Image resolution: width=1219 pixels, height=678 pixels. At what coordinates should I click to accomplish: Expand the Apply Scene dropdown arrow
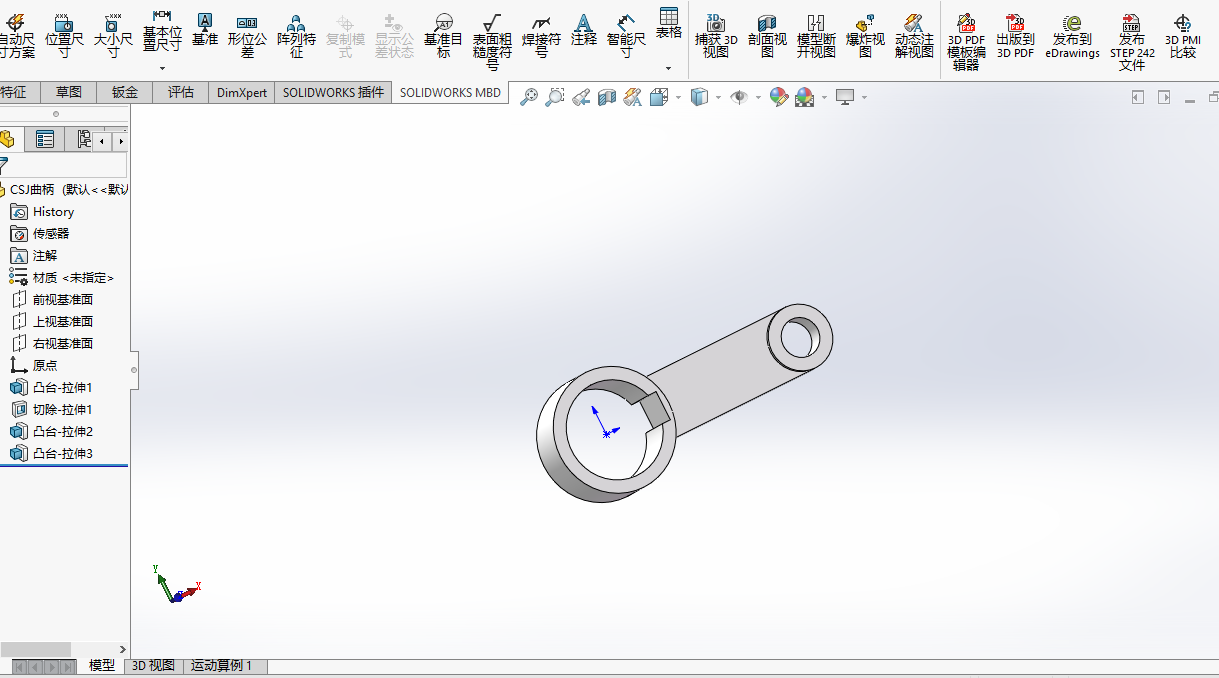pyautogui.click(x=824, y=98)
